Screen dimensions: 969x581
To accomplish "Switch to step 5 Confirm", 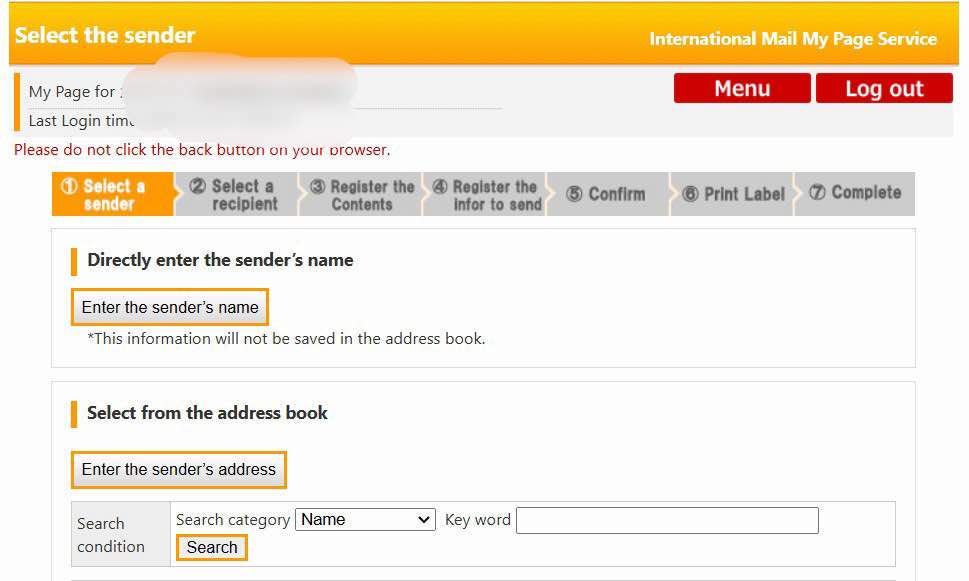I will (x=608, y=194).
